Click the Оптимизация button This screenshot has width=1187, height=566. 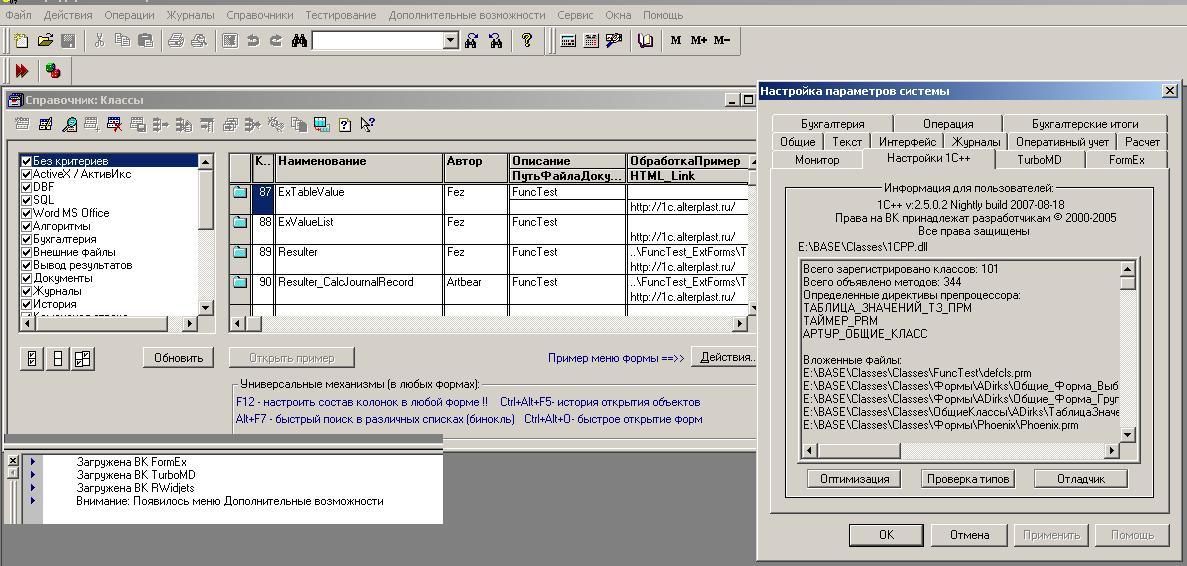[854, 479]
